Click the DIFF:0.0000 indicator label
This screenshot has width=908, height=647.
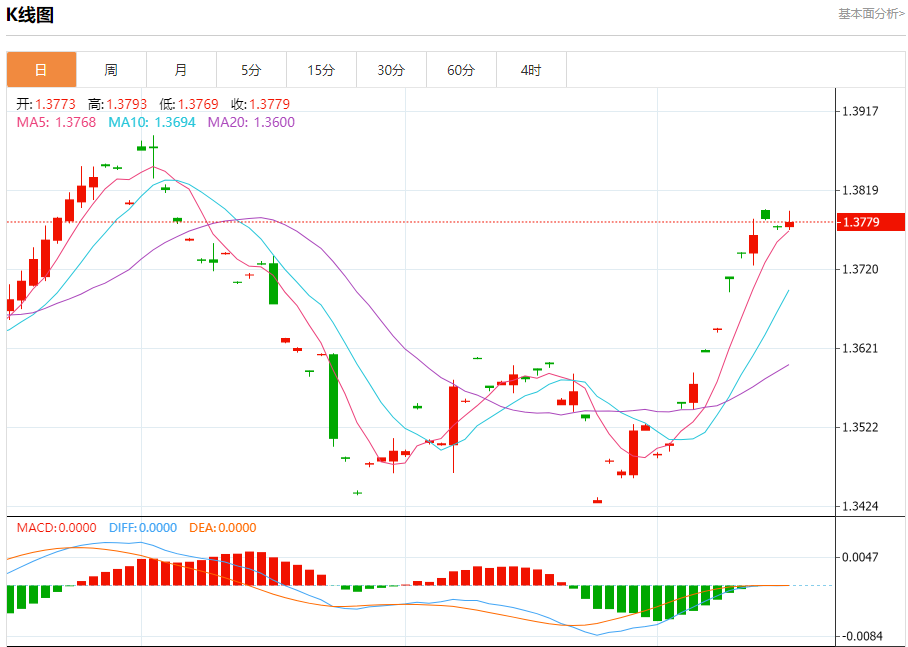[x=142, y=528]
